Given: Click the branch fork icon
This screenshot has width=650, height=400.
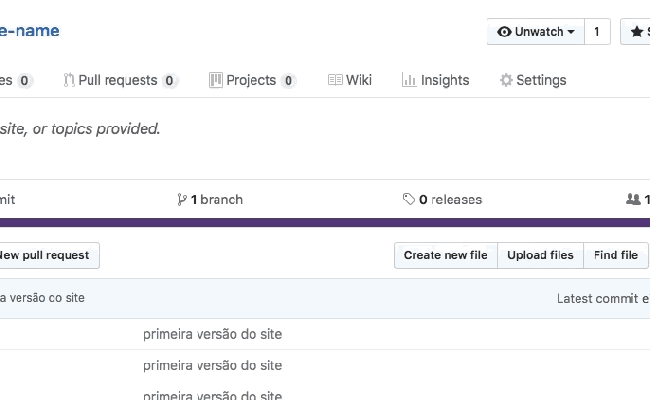Looking at the screenshot, I should [x=182, y=199].
